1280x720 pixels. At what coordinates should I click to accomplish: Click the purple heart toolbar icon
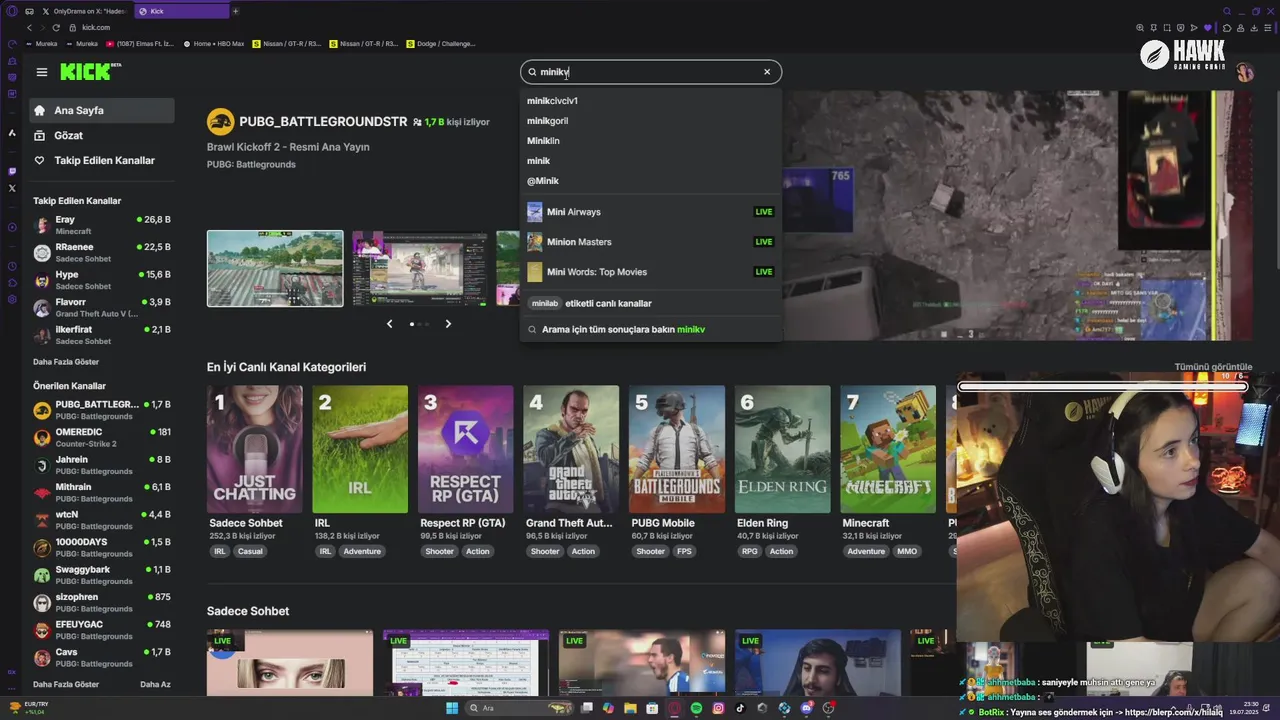click(1208, 28)
